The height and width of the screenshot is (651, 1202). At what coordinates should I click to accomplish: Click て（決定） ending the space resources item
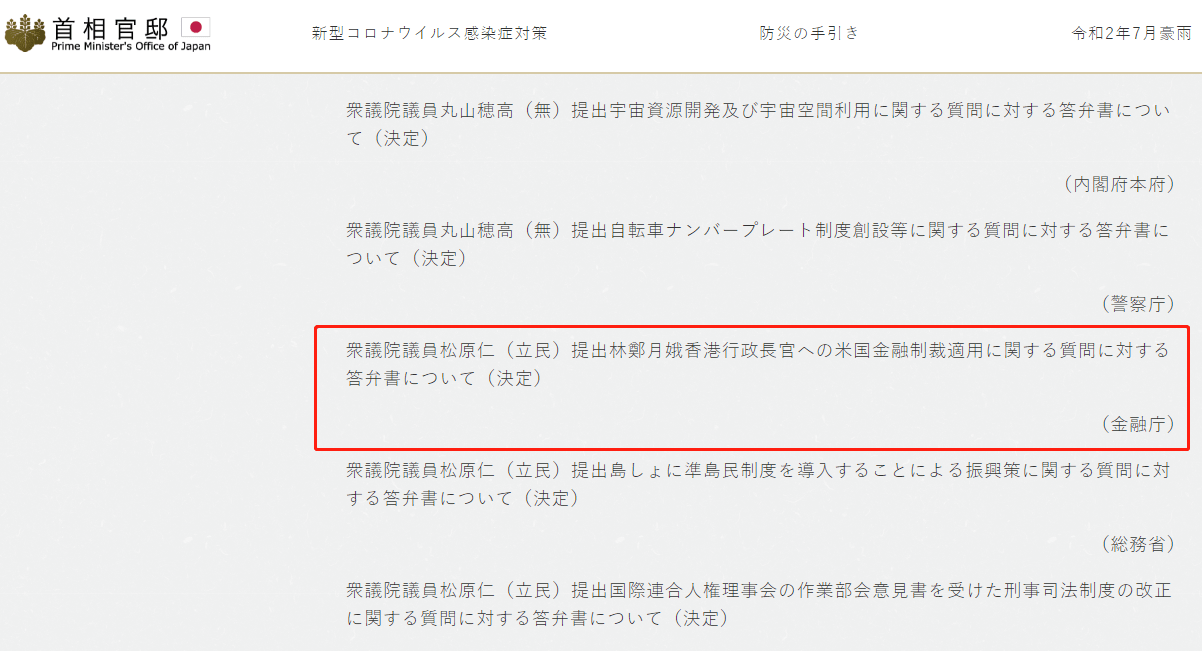tap(388, 139)
